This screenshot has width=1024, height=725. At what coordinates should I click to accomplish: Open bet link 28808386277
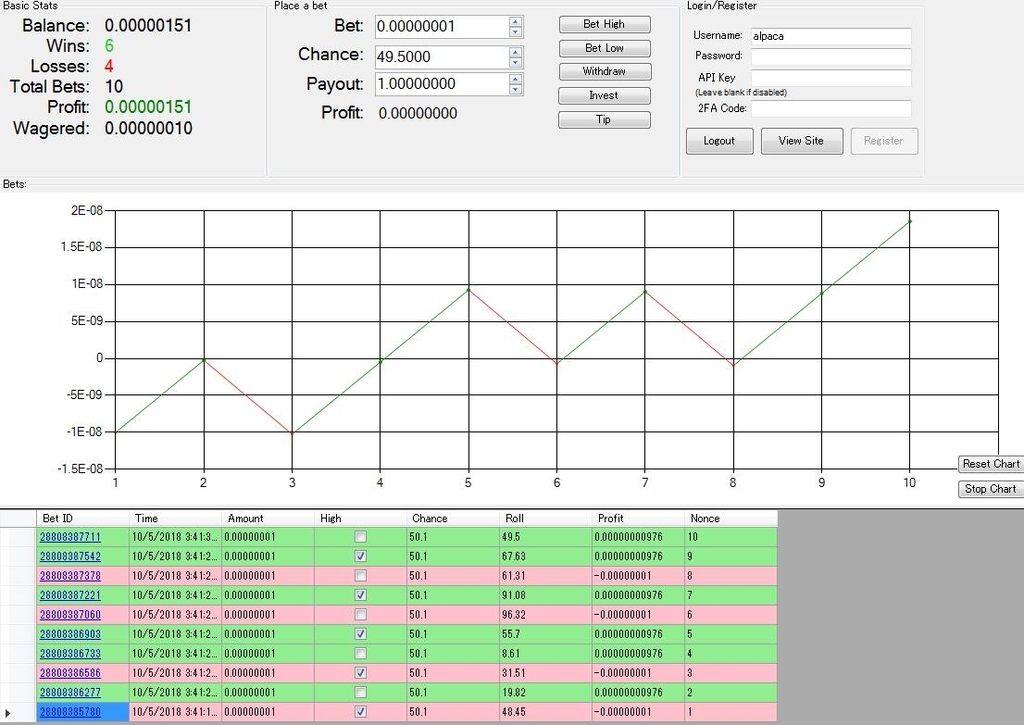[x=71, y=692]
